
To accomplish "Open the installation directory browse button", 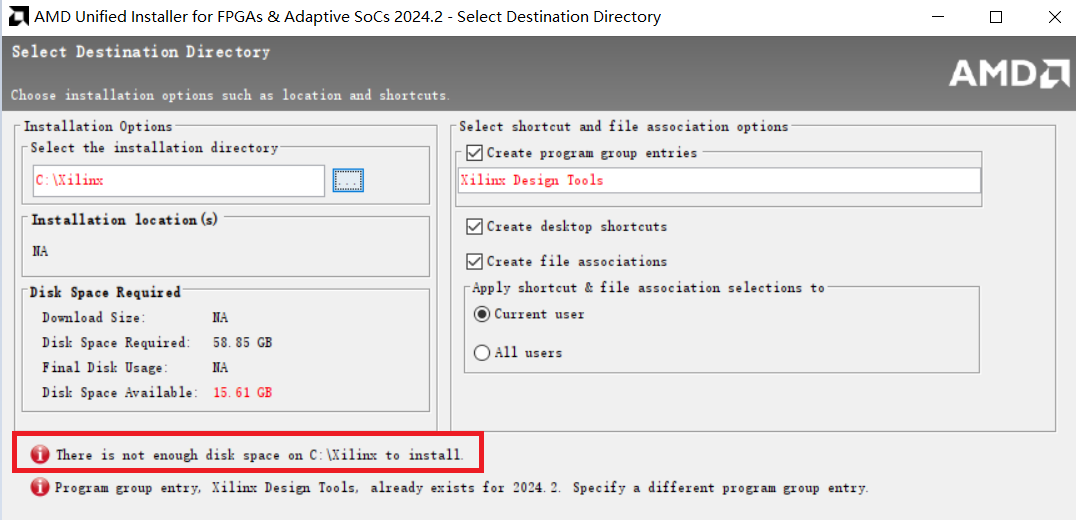I will 348,180.
